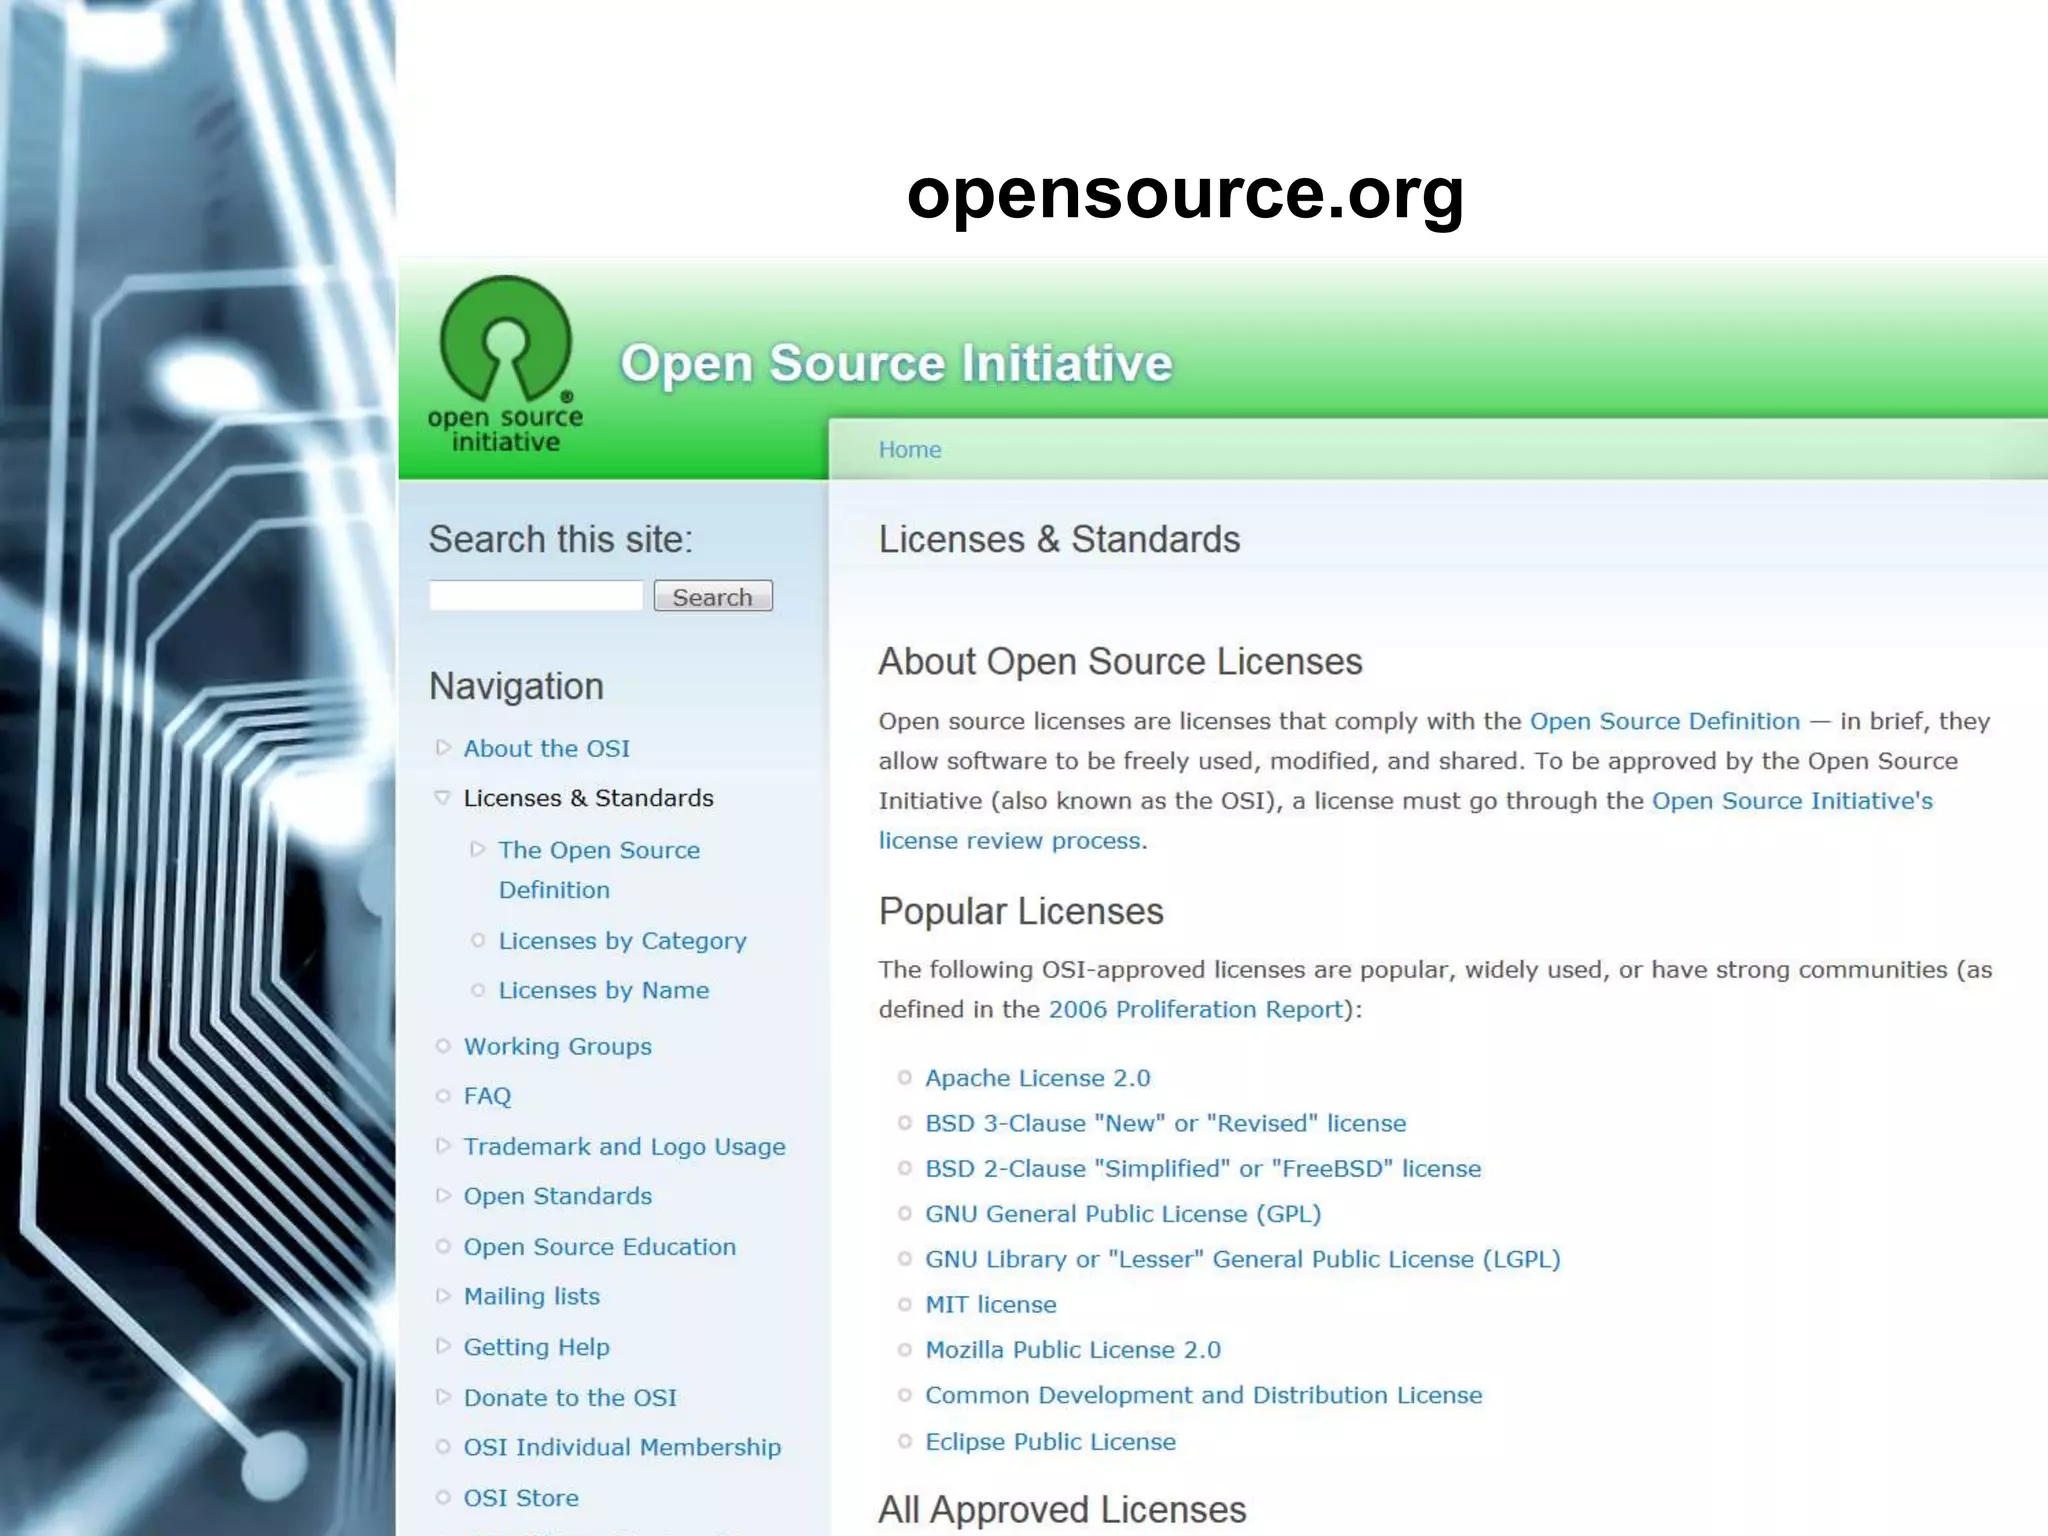Go to Working Groups navigation item

click(x=557, y=1046)
